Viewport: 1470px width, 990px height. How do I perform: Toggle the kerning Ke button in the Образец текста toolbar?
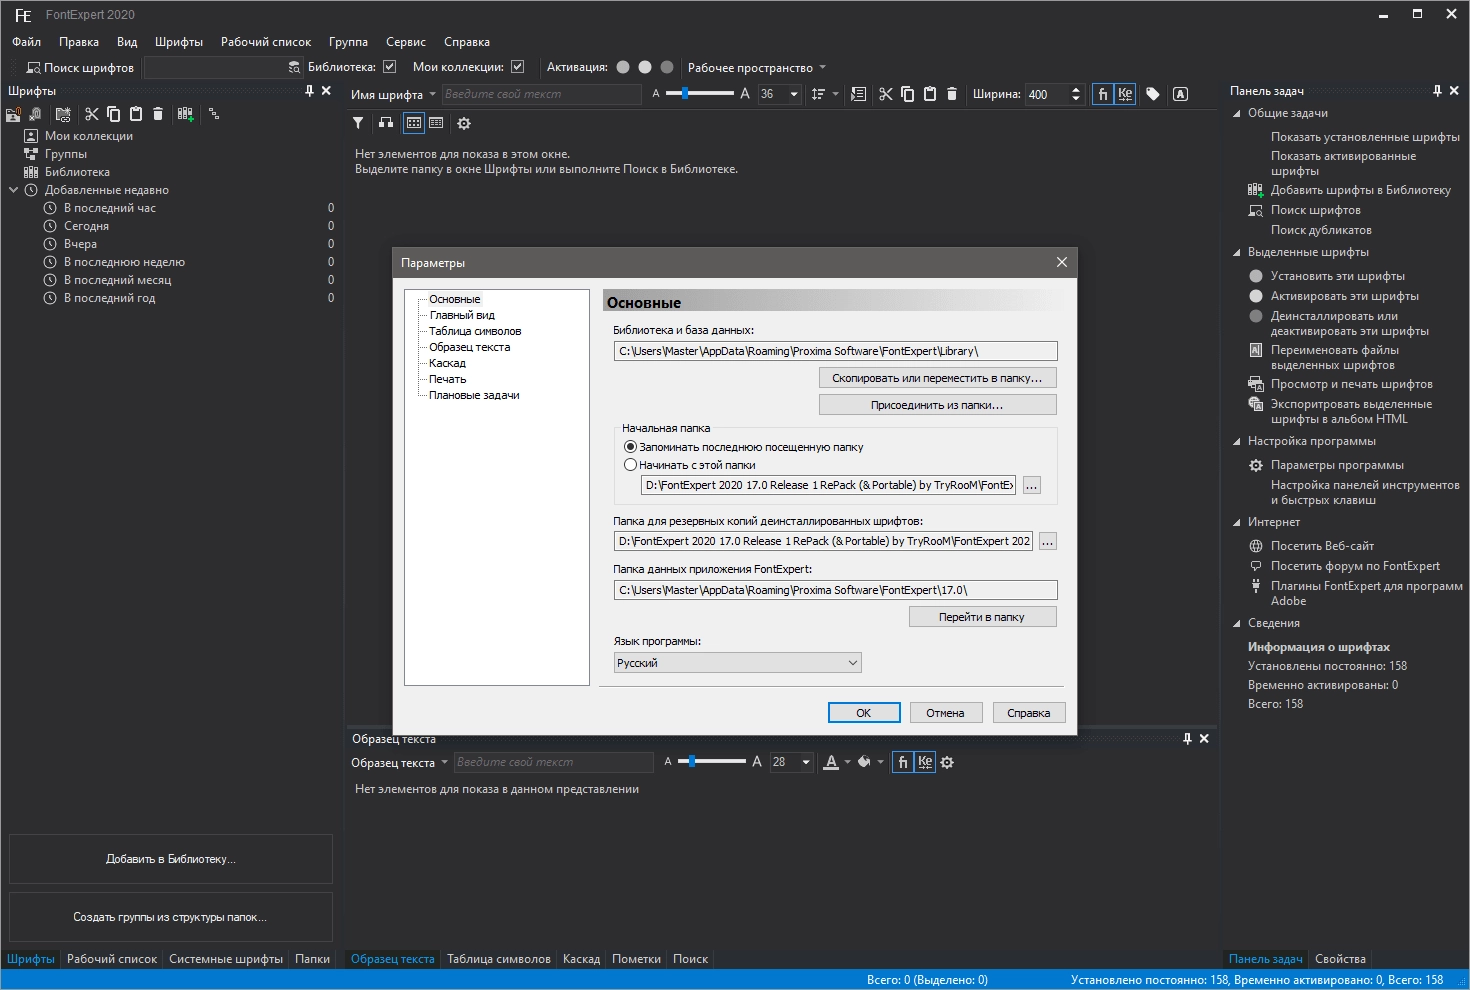click(x=925, y=762)
